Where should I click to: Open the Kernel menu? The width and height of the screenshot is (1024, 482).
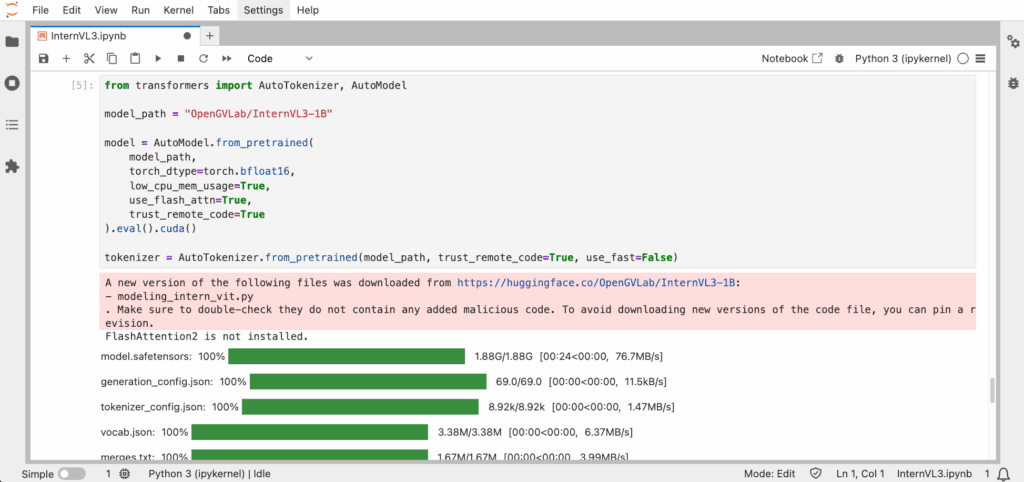(178, 10)
